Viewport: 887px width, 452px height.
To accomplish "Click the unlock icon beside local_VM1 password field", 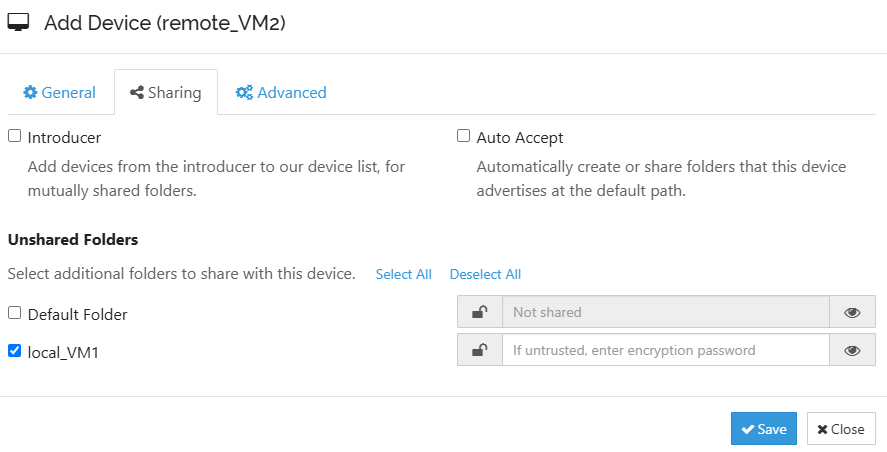I will point(480,350).
